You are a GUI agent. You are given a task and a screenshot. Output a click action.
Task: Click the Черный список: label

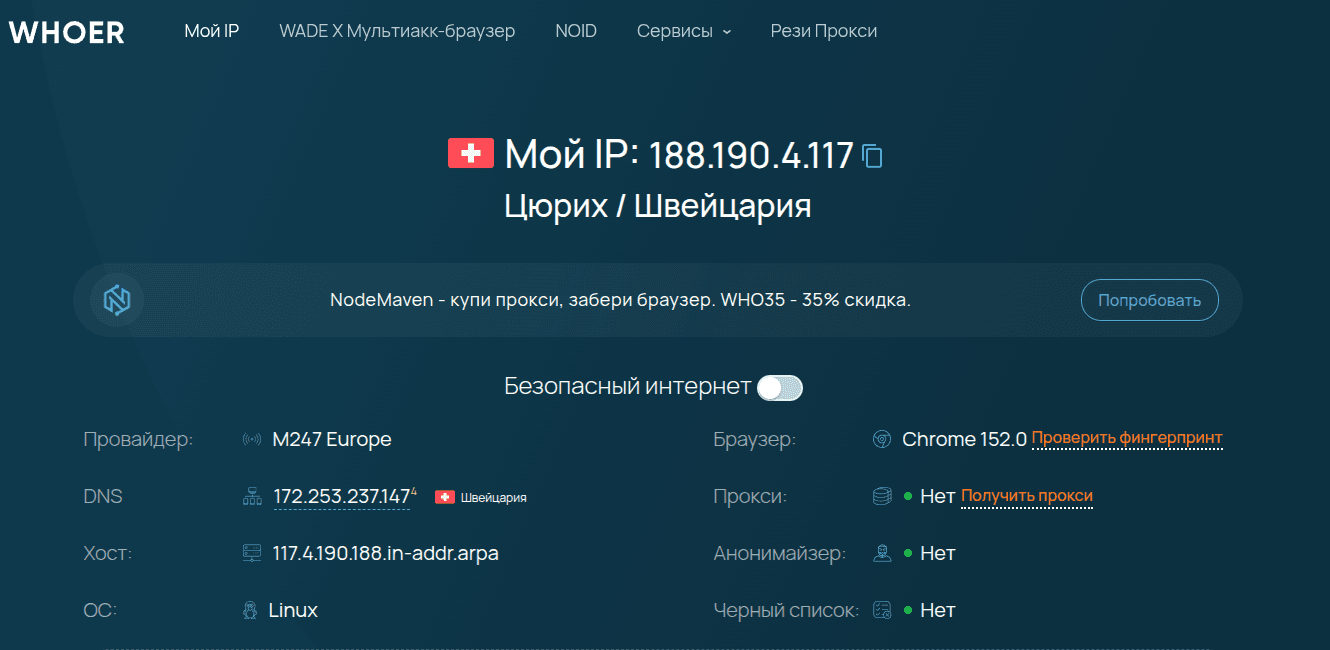[786, 610]
